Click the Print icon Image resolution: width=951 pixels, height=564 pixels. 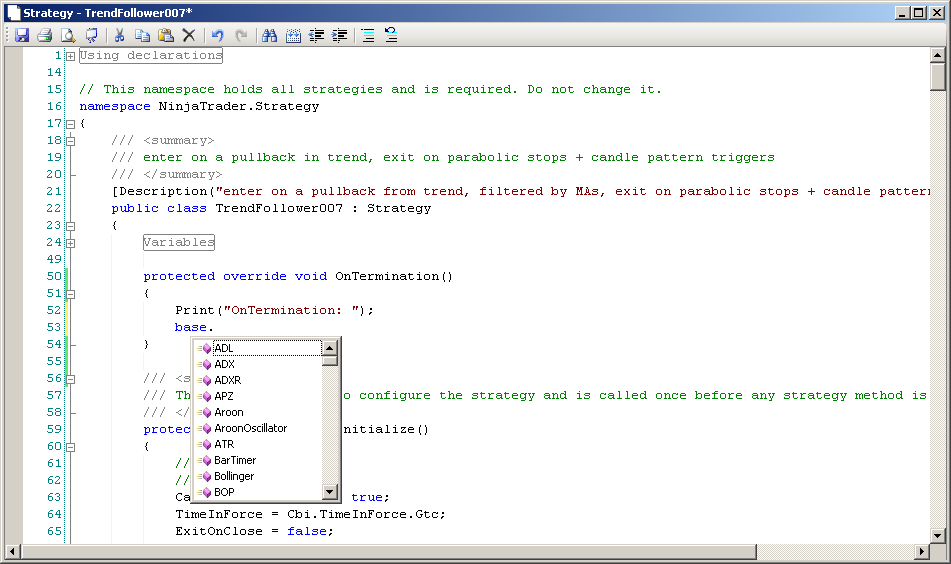(x=44, y=36)
